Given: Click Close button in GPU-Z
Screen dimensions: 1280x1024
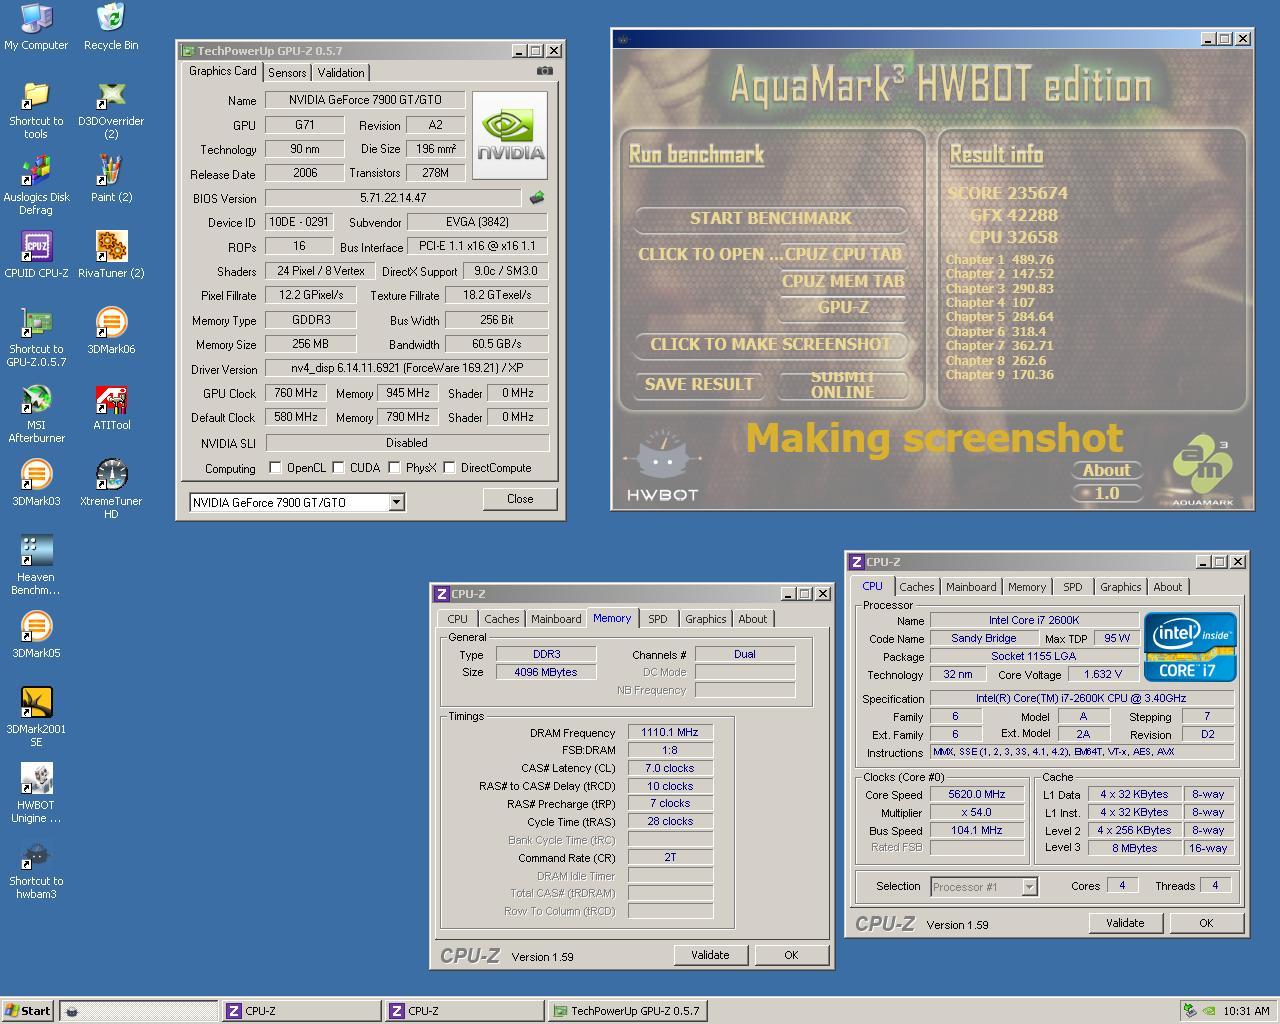Looking at the screenshot, I should [x=519, y=499].
